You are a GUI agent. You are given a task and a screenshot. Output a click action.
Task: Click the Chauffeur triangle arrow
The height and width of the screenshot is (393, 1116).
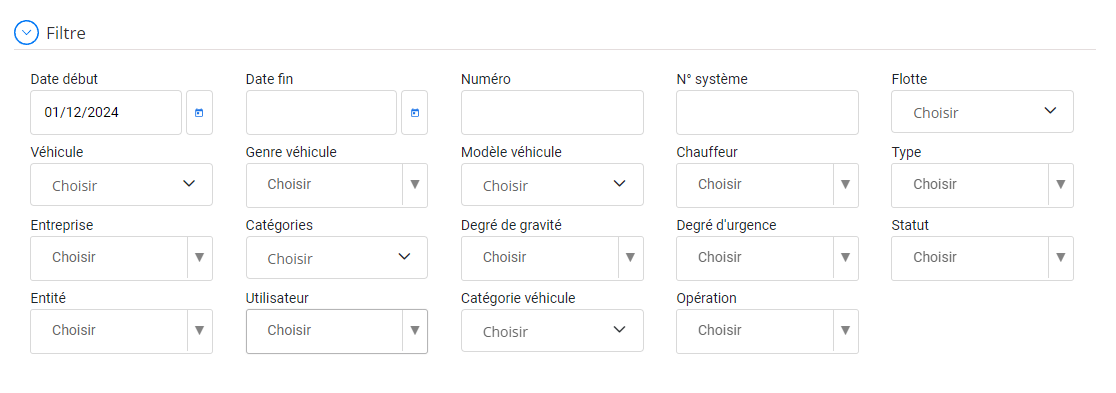[x=846, y=184]
